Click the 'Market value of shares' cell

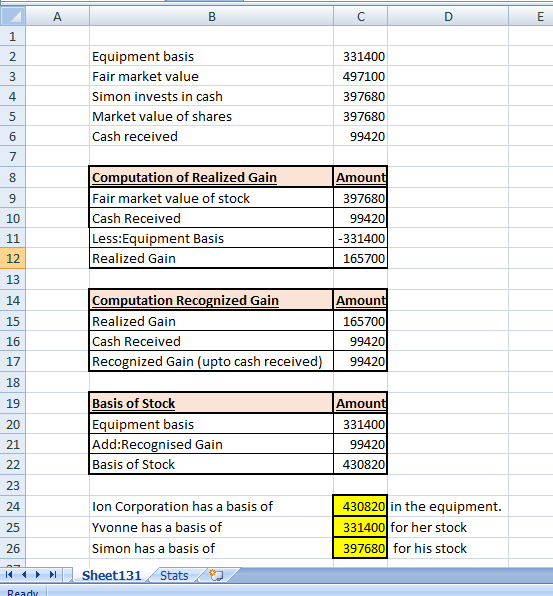coord(211,116)
